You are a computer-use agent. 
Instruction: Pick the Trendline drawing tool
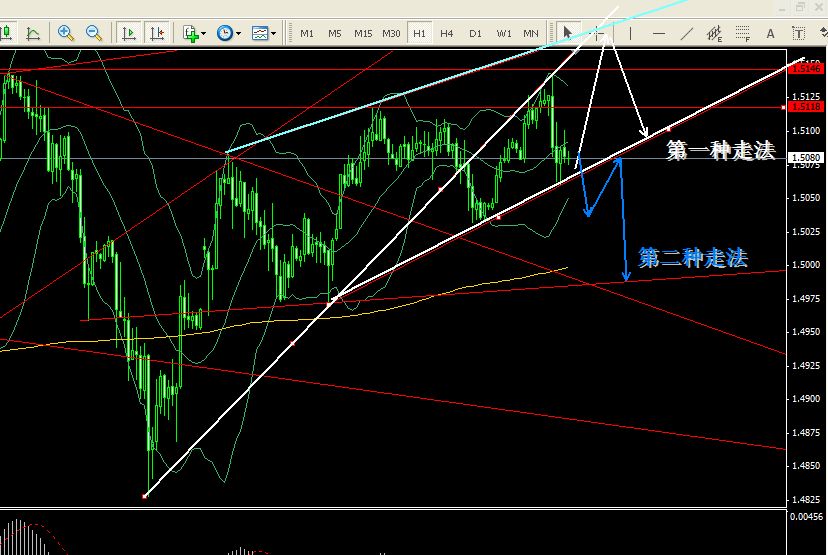point(686,34)
